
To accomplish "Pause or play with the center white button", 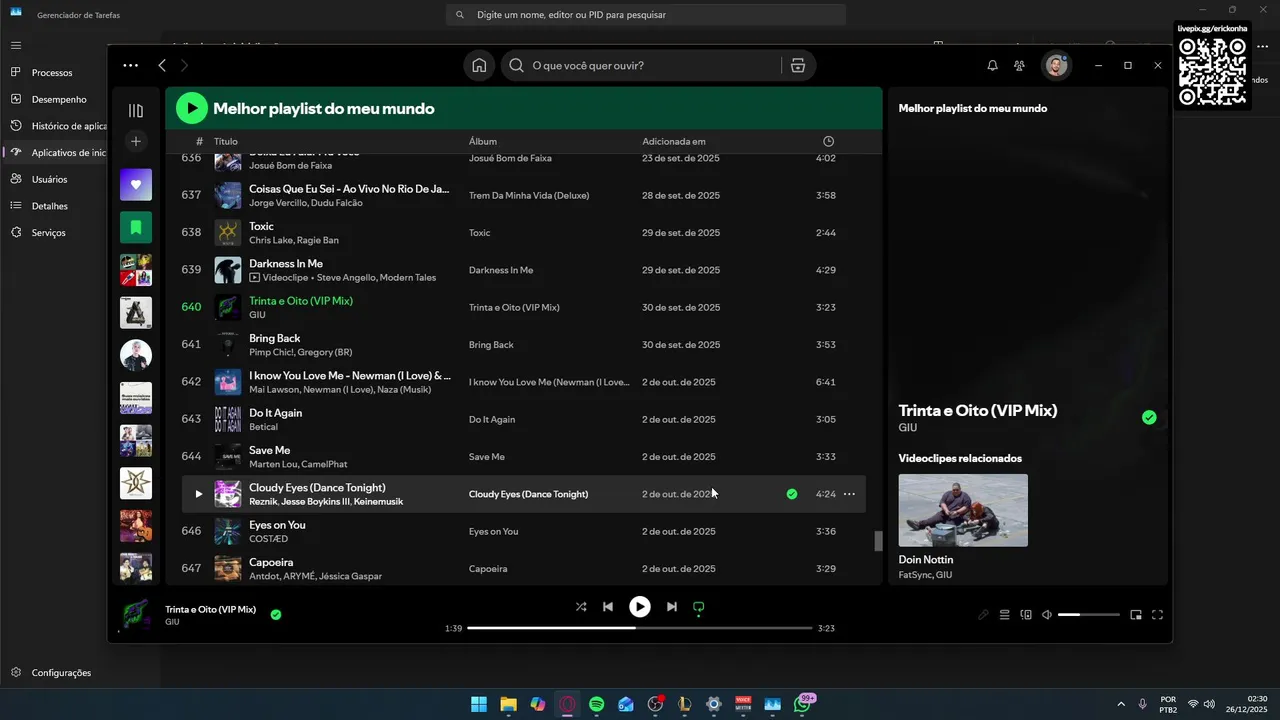I will 640,607.
